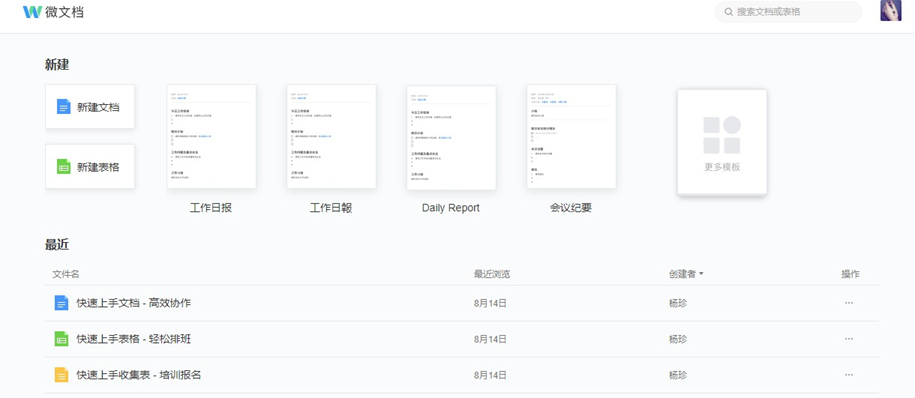Image resolution: width=915 pixels, height=398 pixels.
Task: Click the 最近浏览 column header
Action: pos(492,274)
